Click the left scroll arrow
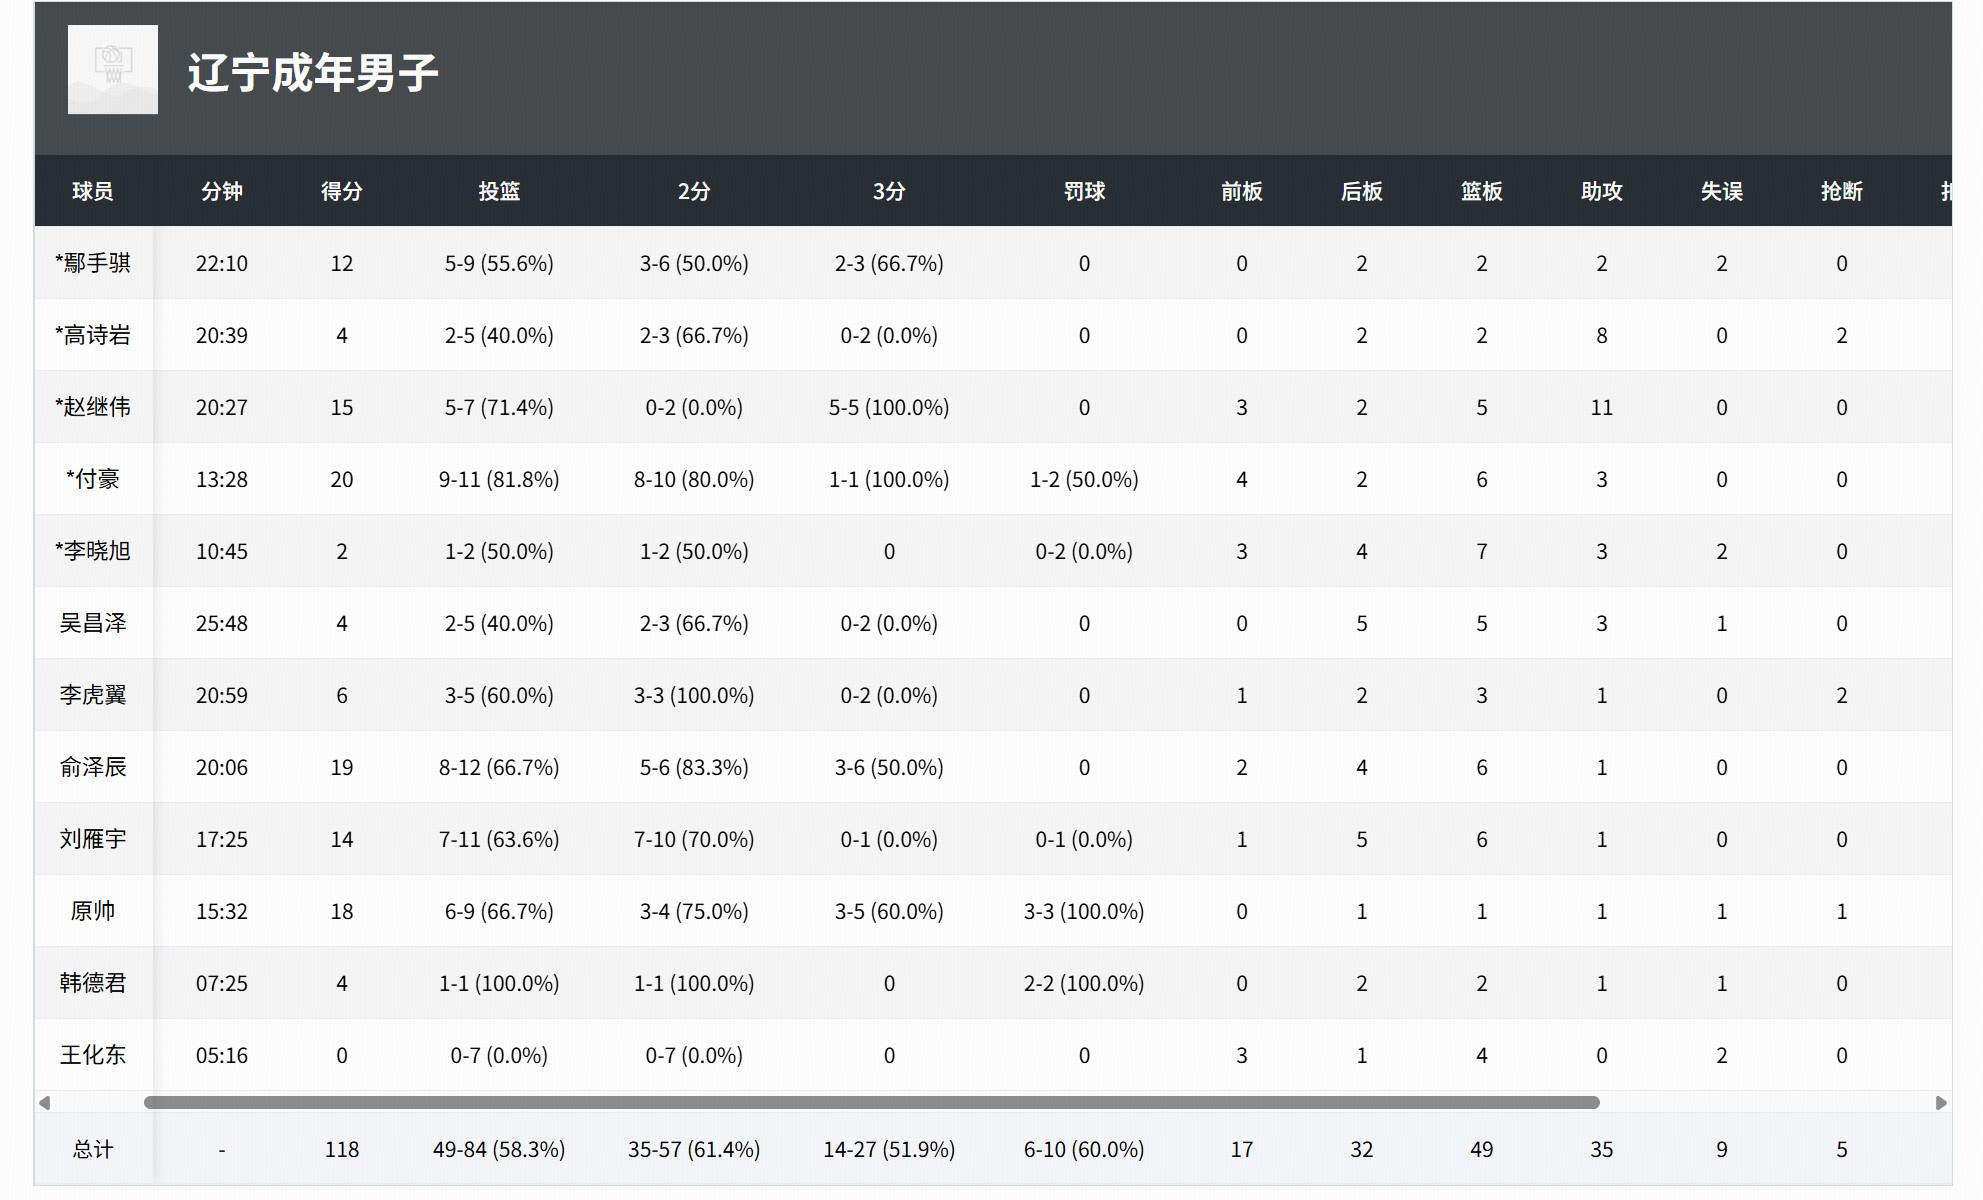This screenshot has width=1983, height=1200. coord(44,1103)
